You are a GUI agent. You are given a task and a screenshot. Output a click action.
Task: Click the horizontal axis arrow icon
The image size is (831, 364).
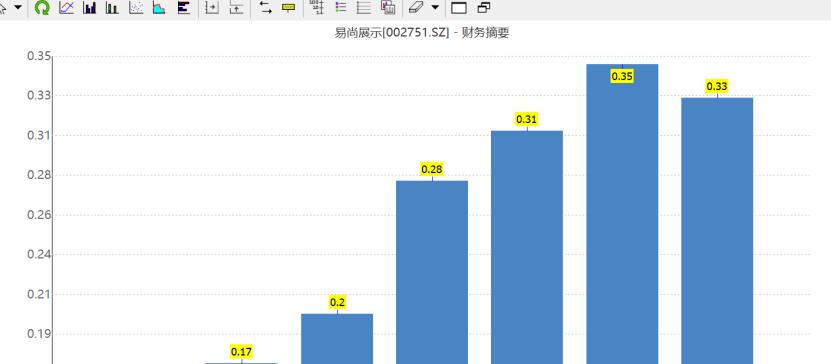point(212,7)
